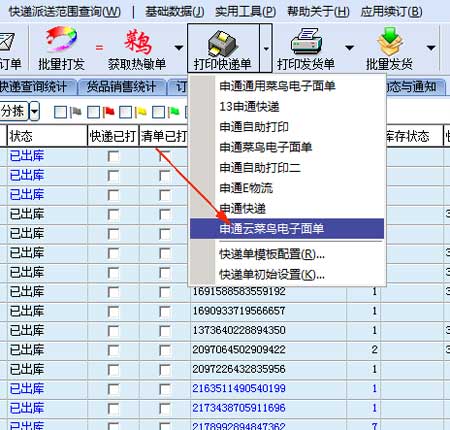Open 应用续订(B) menu
This screenshot has height=430, width=450.
click(391, 12)
